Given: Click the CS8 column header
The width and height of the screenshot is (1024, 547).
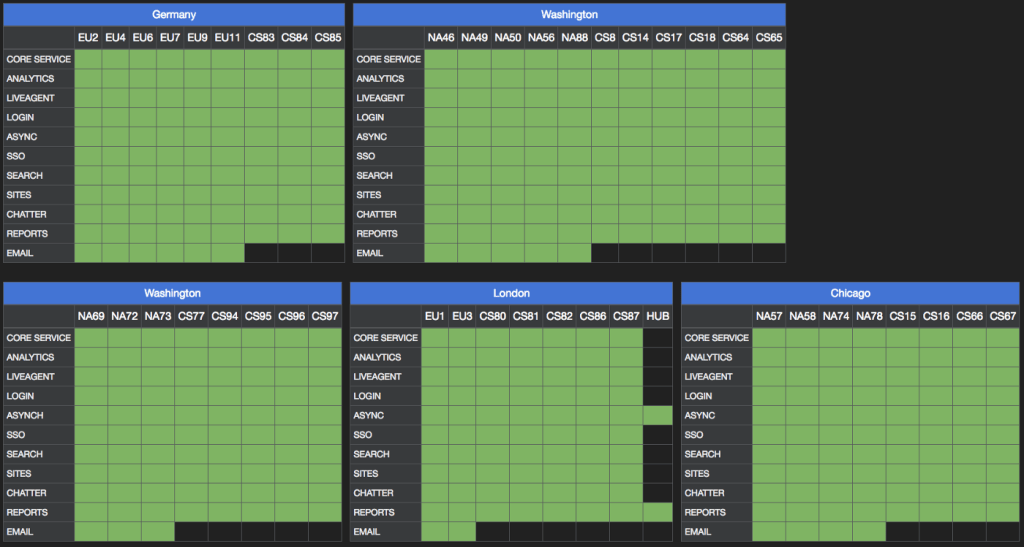Looking at the screenshot, I should pos(605,38).
